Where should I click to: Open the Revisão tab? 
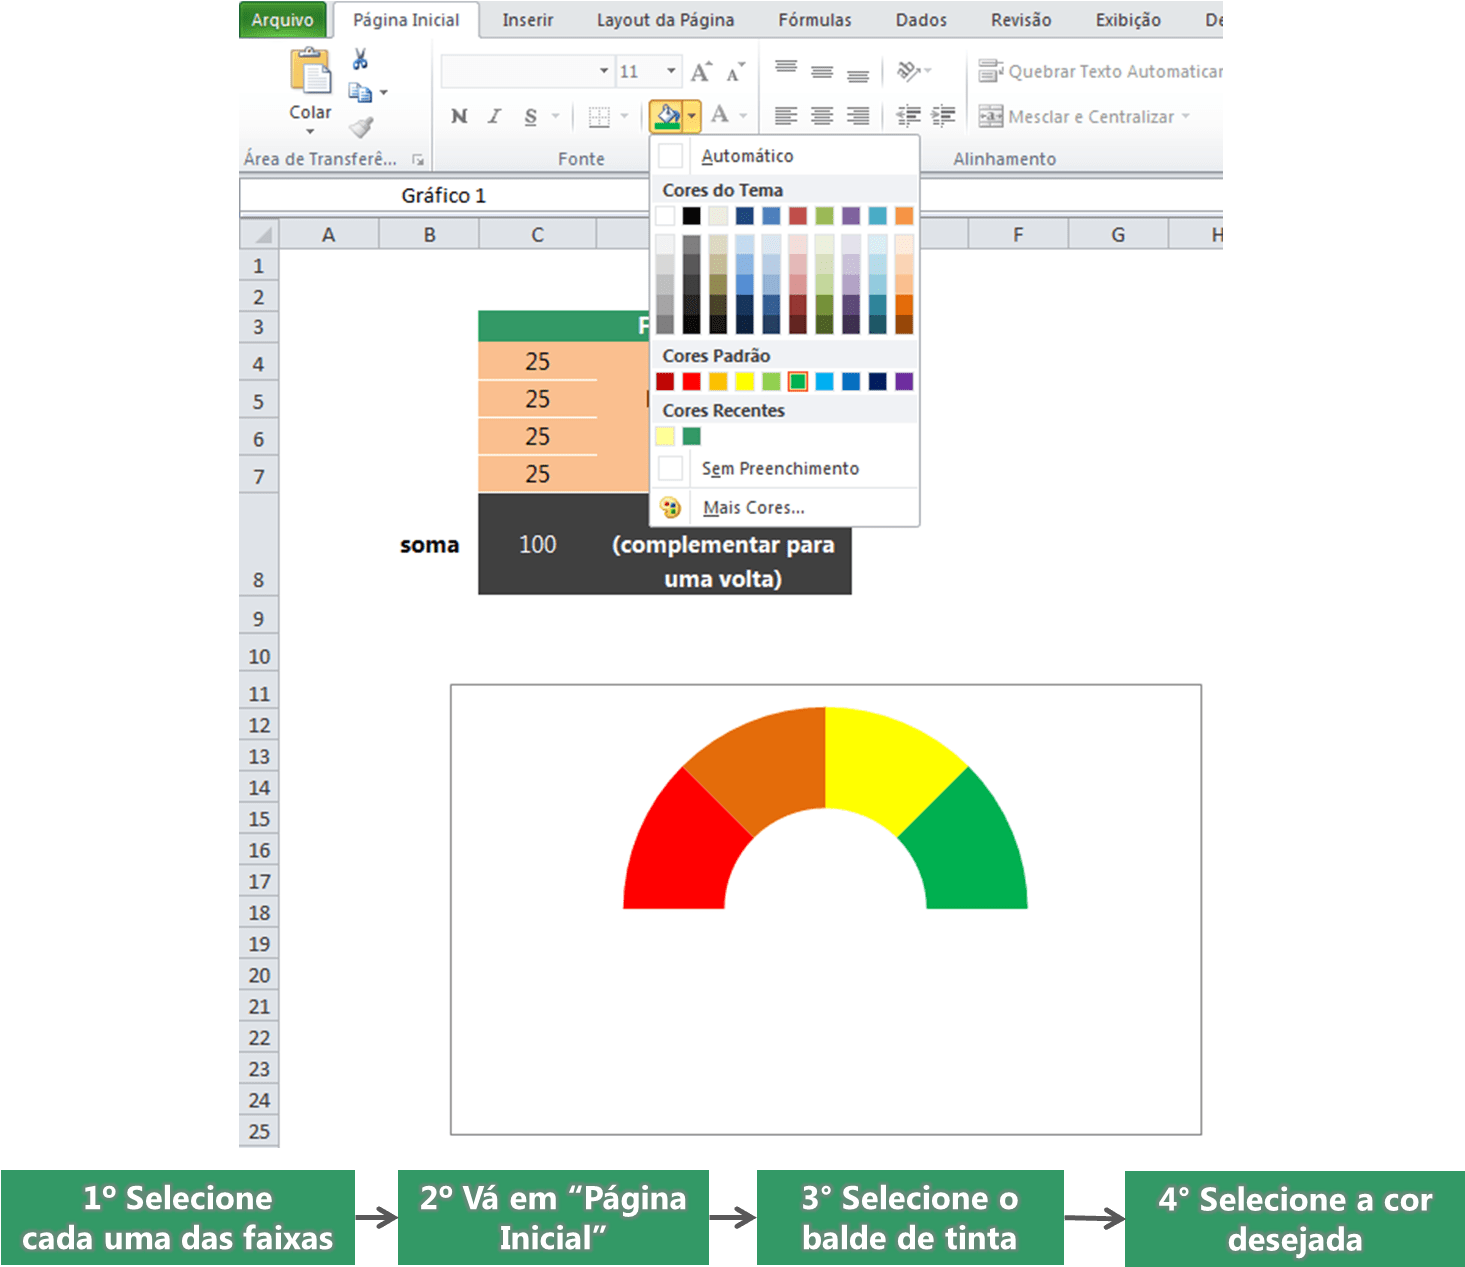click(x=1021, y=20)
